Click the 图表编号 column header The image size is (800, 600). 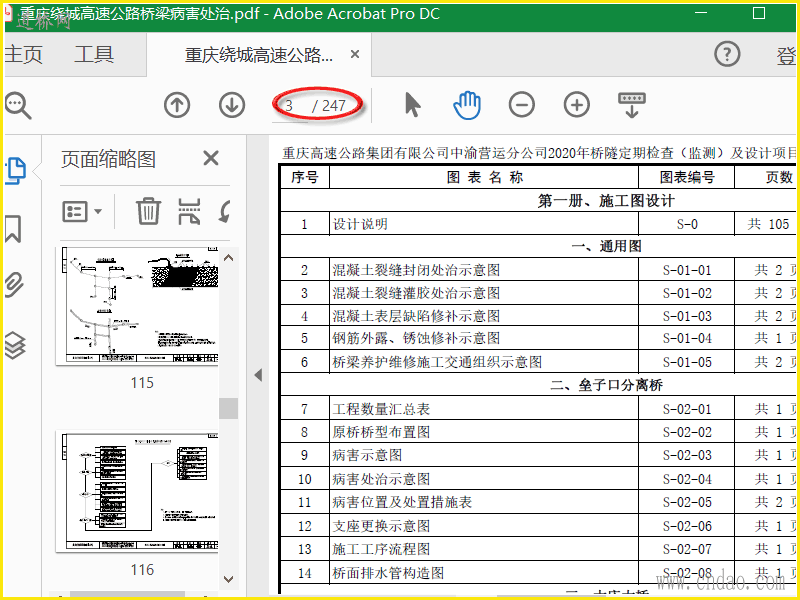pyautogui.click(x=687, y=177)
